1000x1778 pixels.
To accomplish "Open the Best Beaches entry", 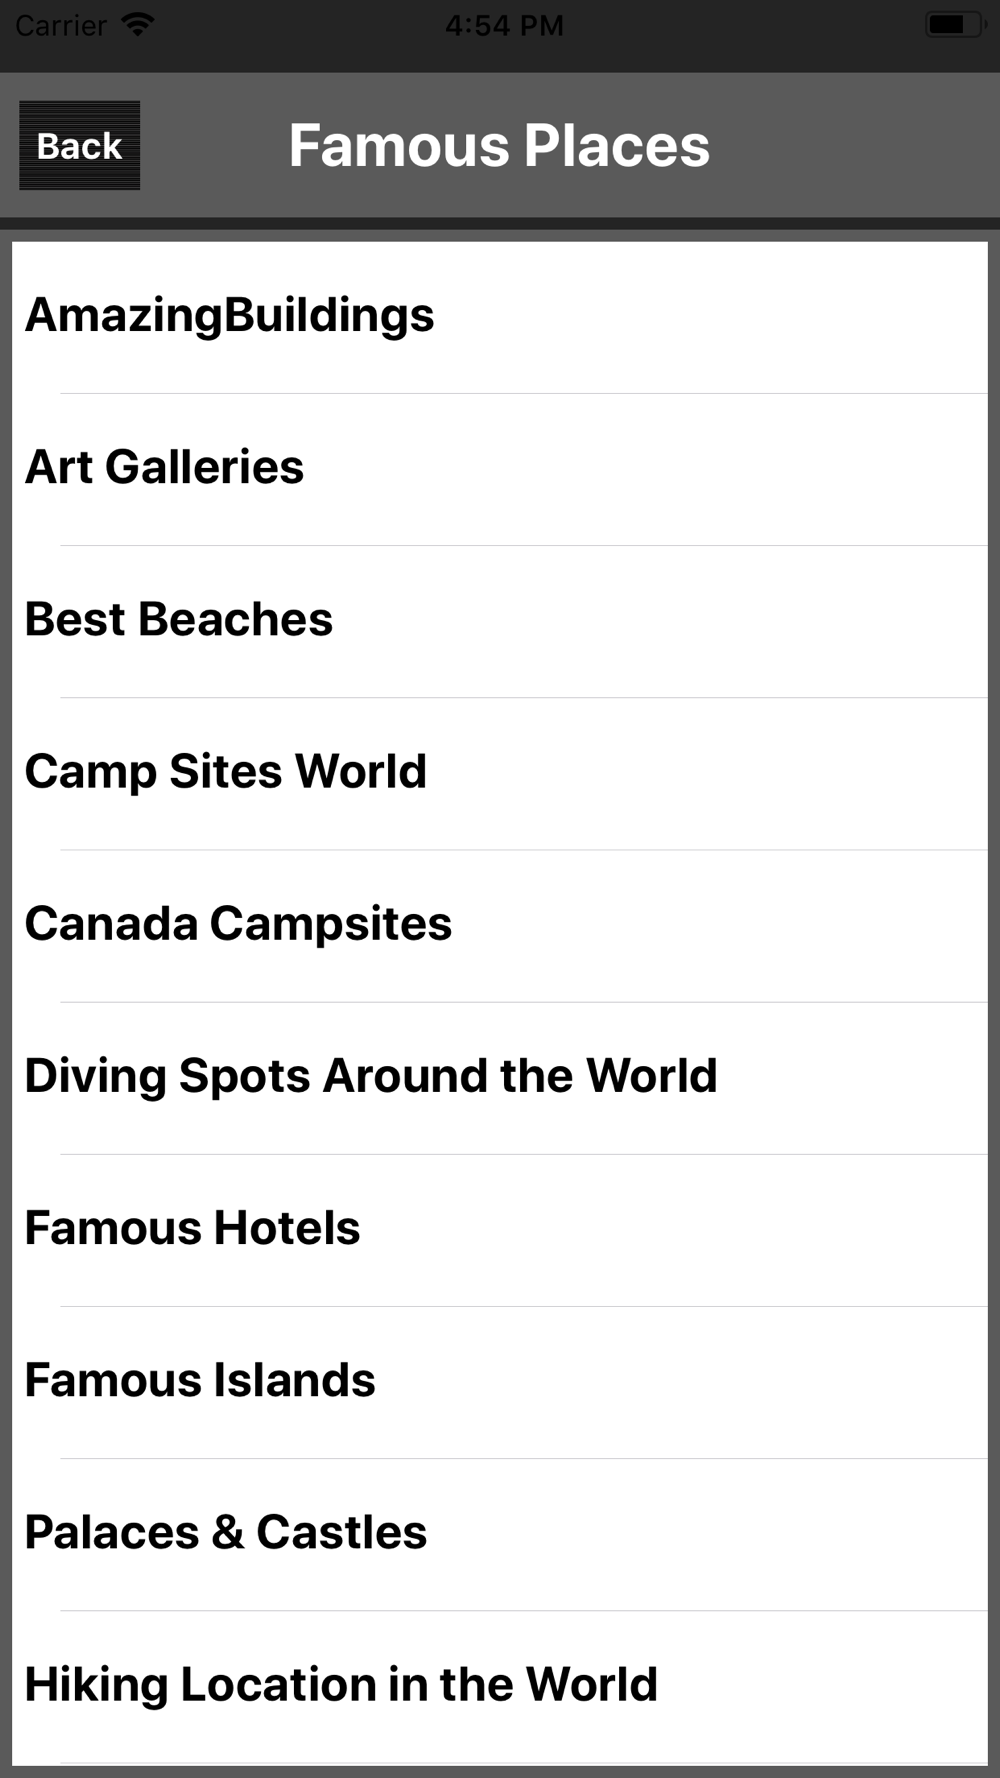I will tap(500, 621).
